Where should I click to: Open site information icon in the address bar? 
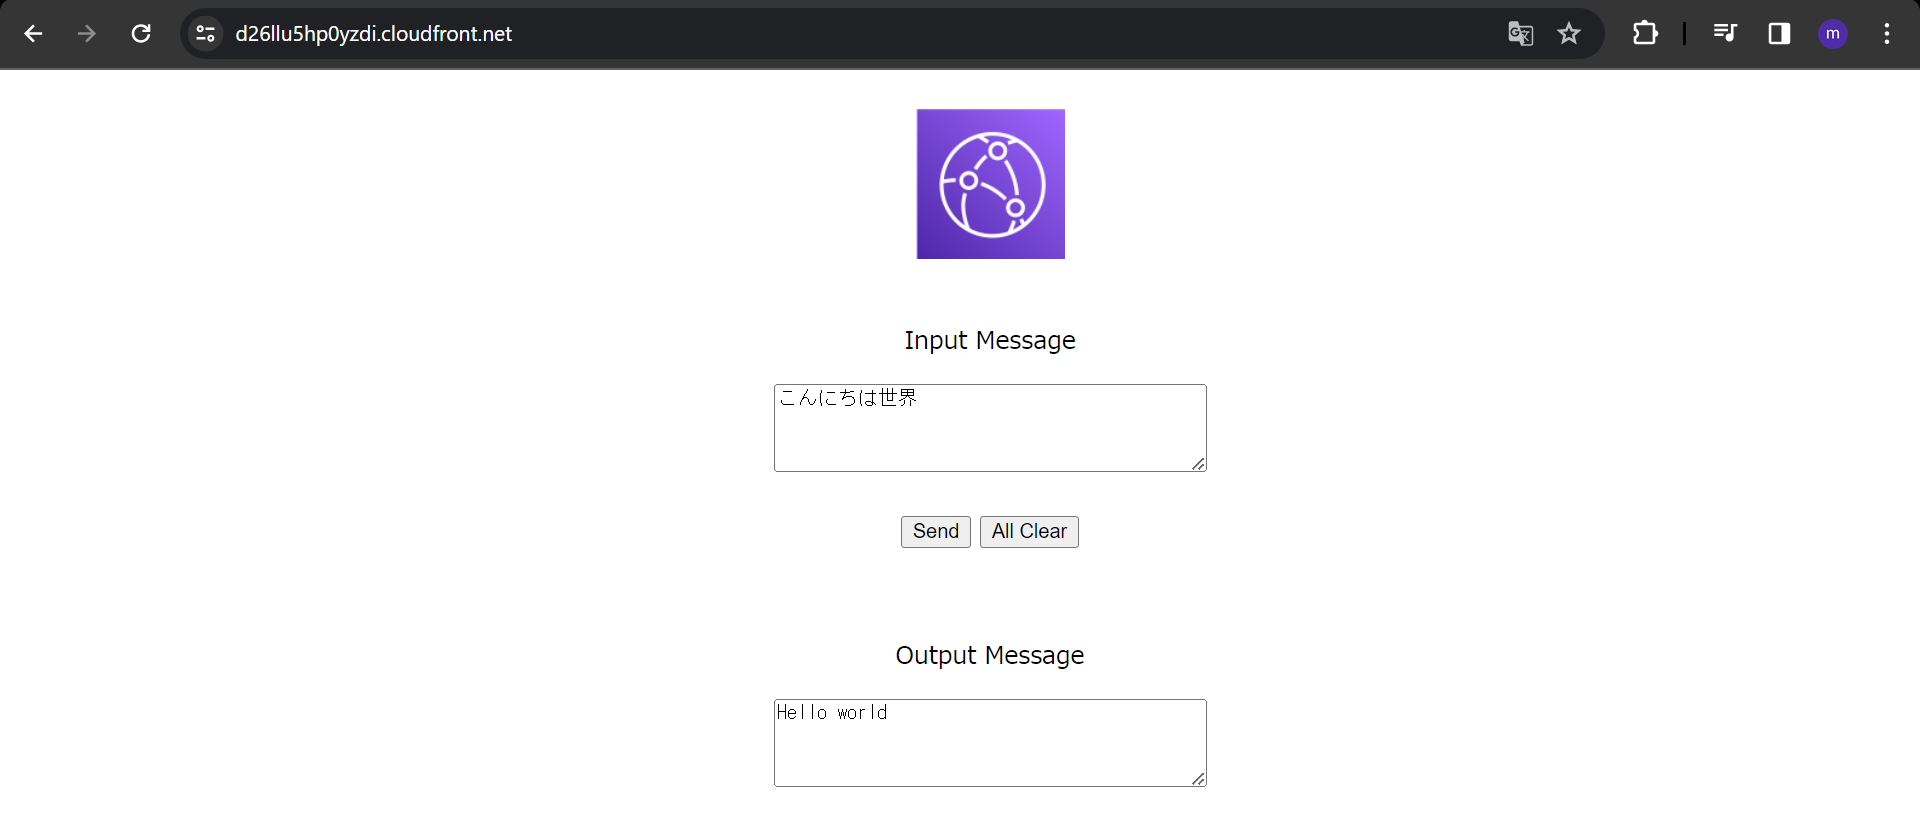click(205, 34)
